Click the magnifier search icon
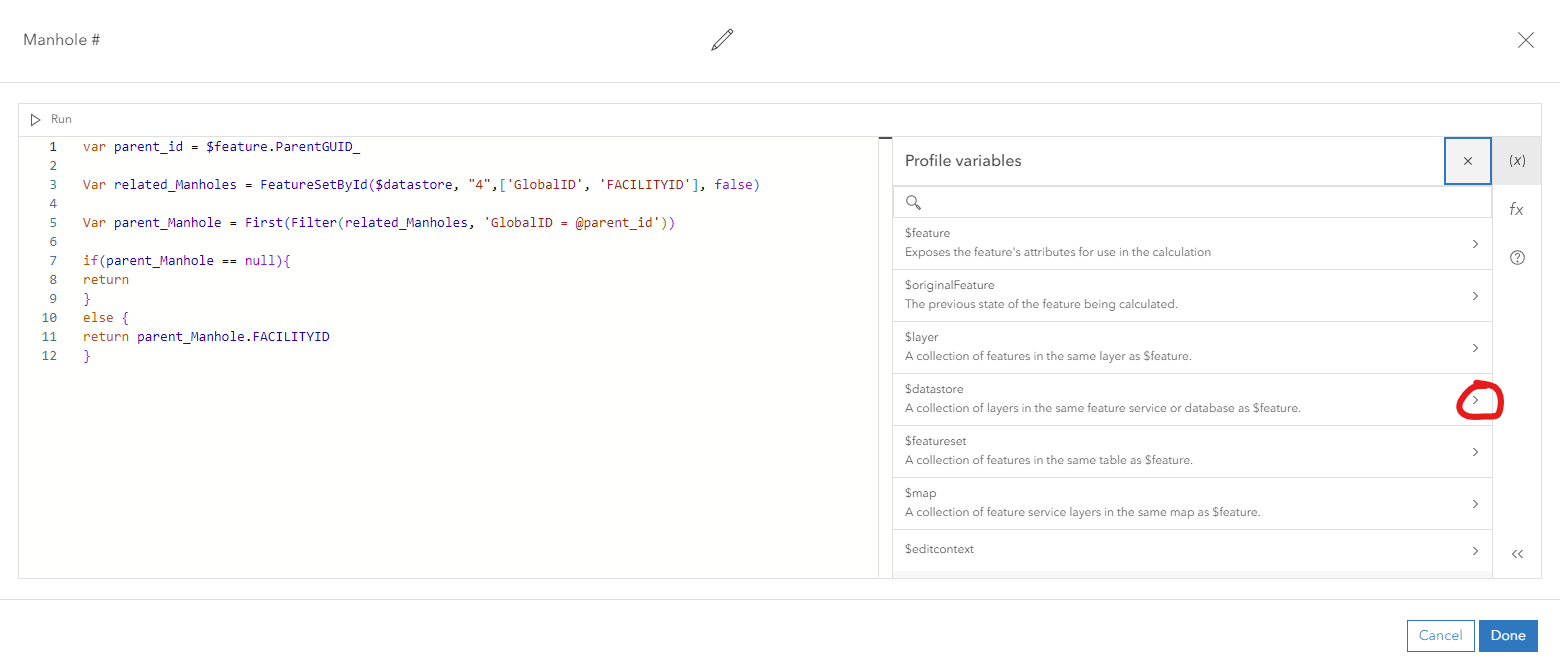The image size is (1560, 668). click(913, 201)
